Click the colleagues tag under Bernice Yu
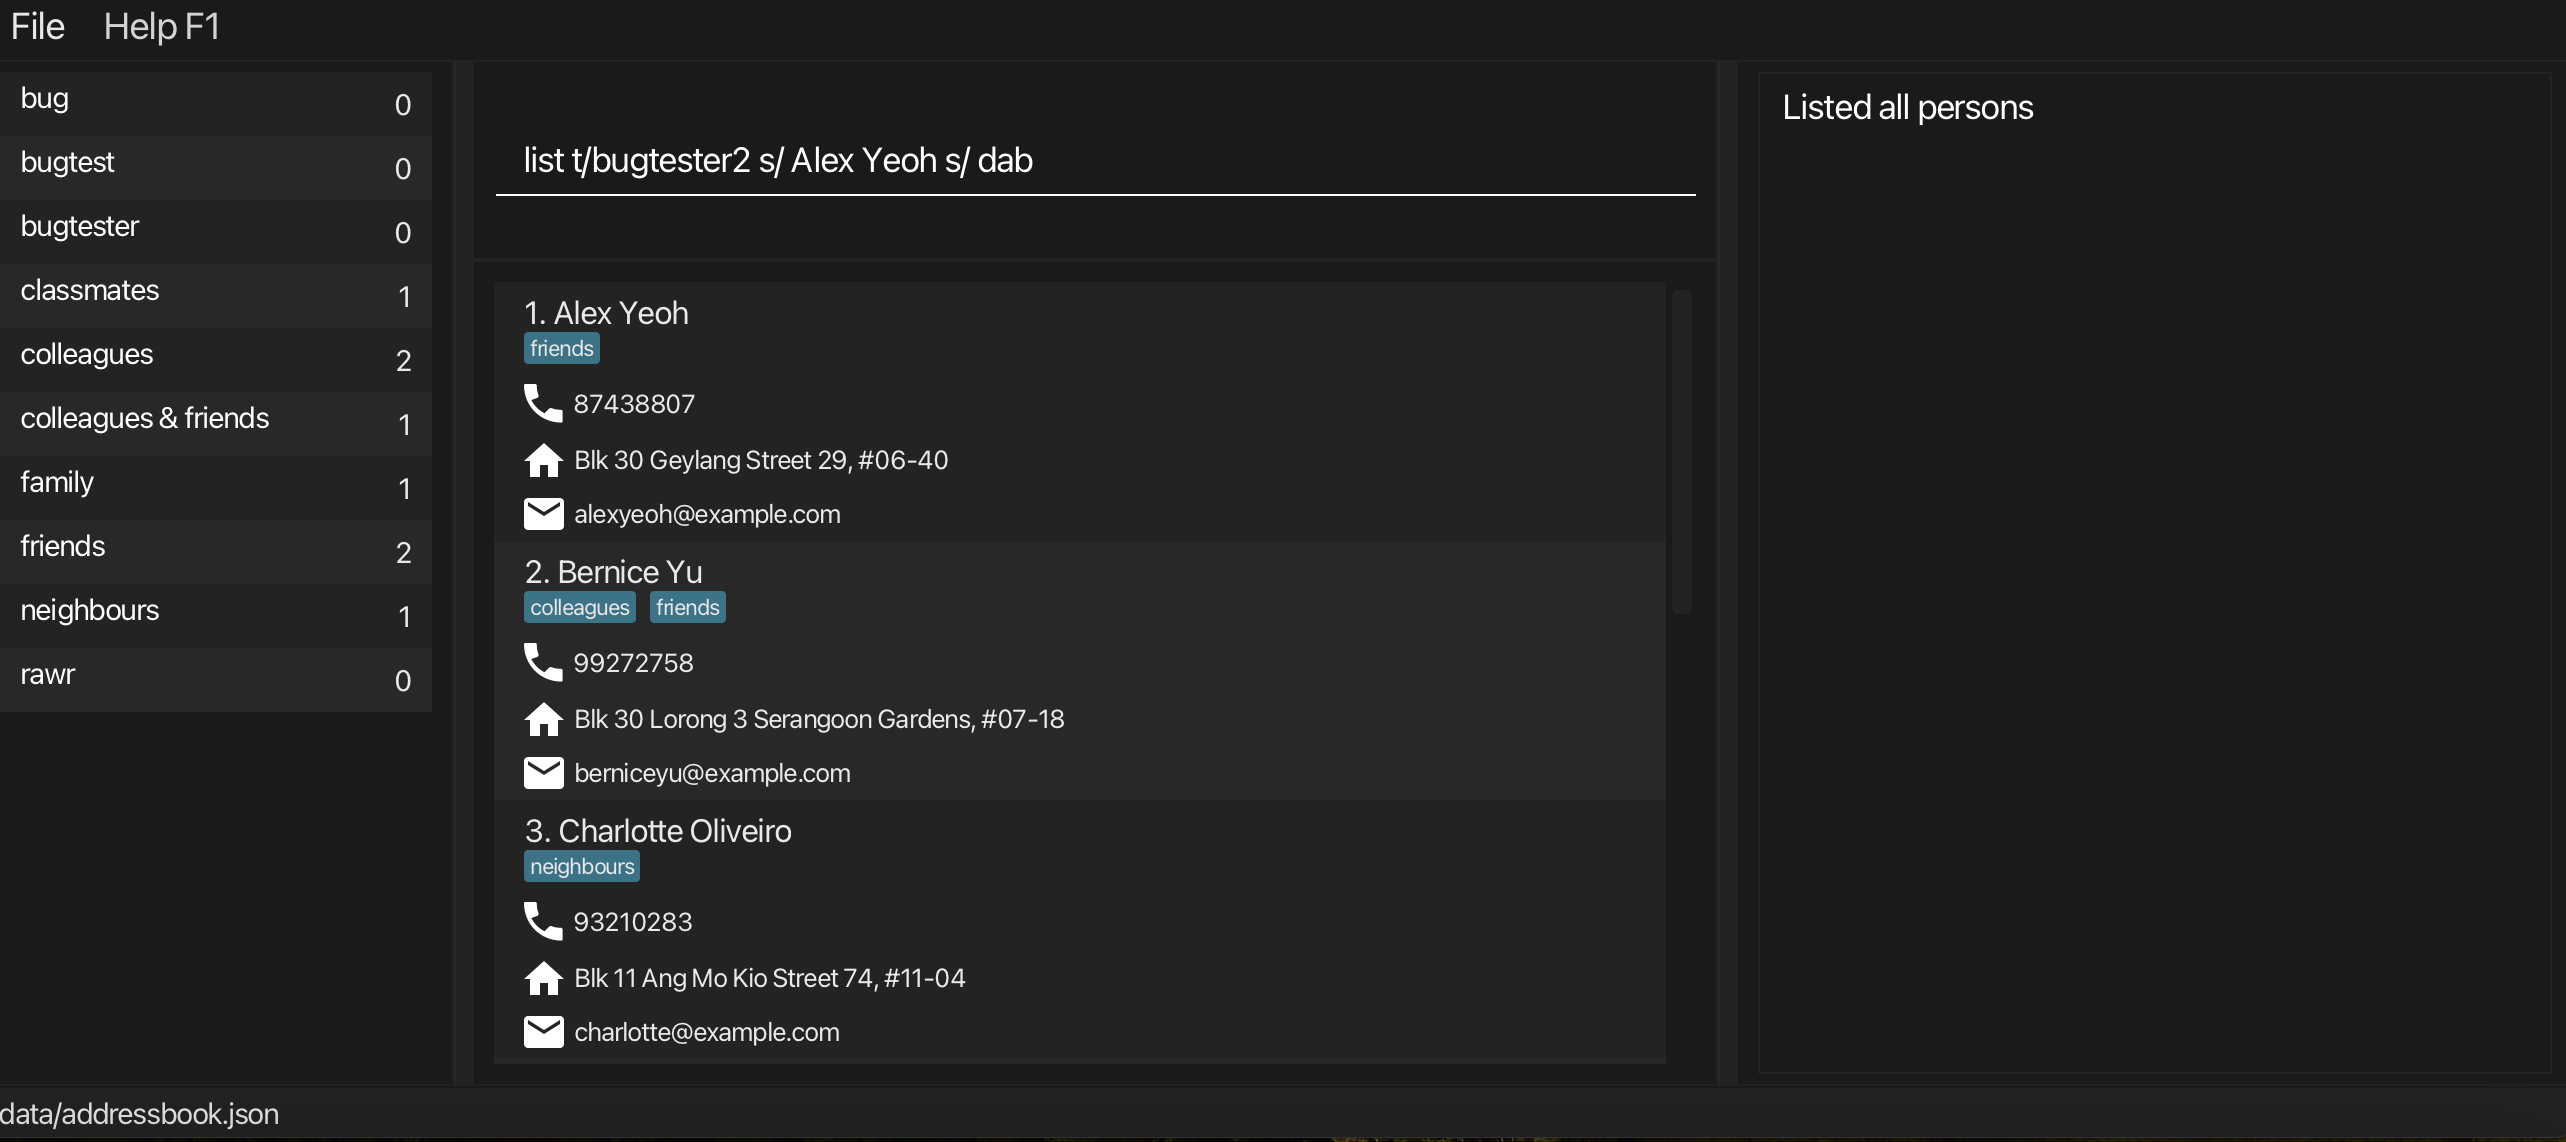The image size is (2566, 1142). tap(579, 608)
